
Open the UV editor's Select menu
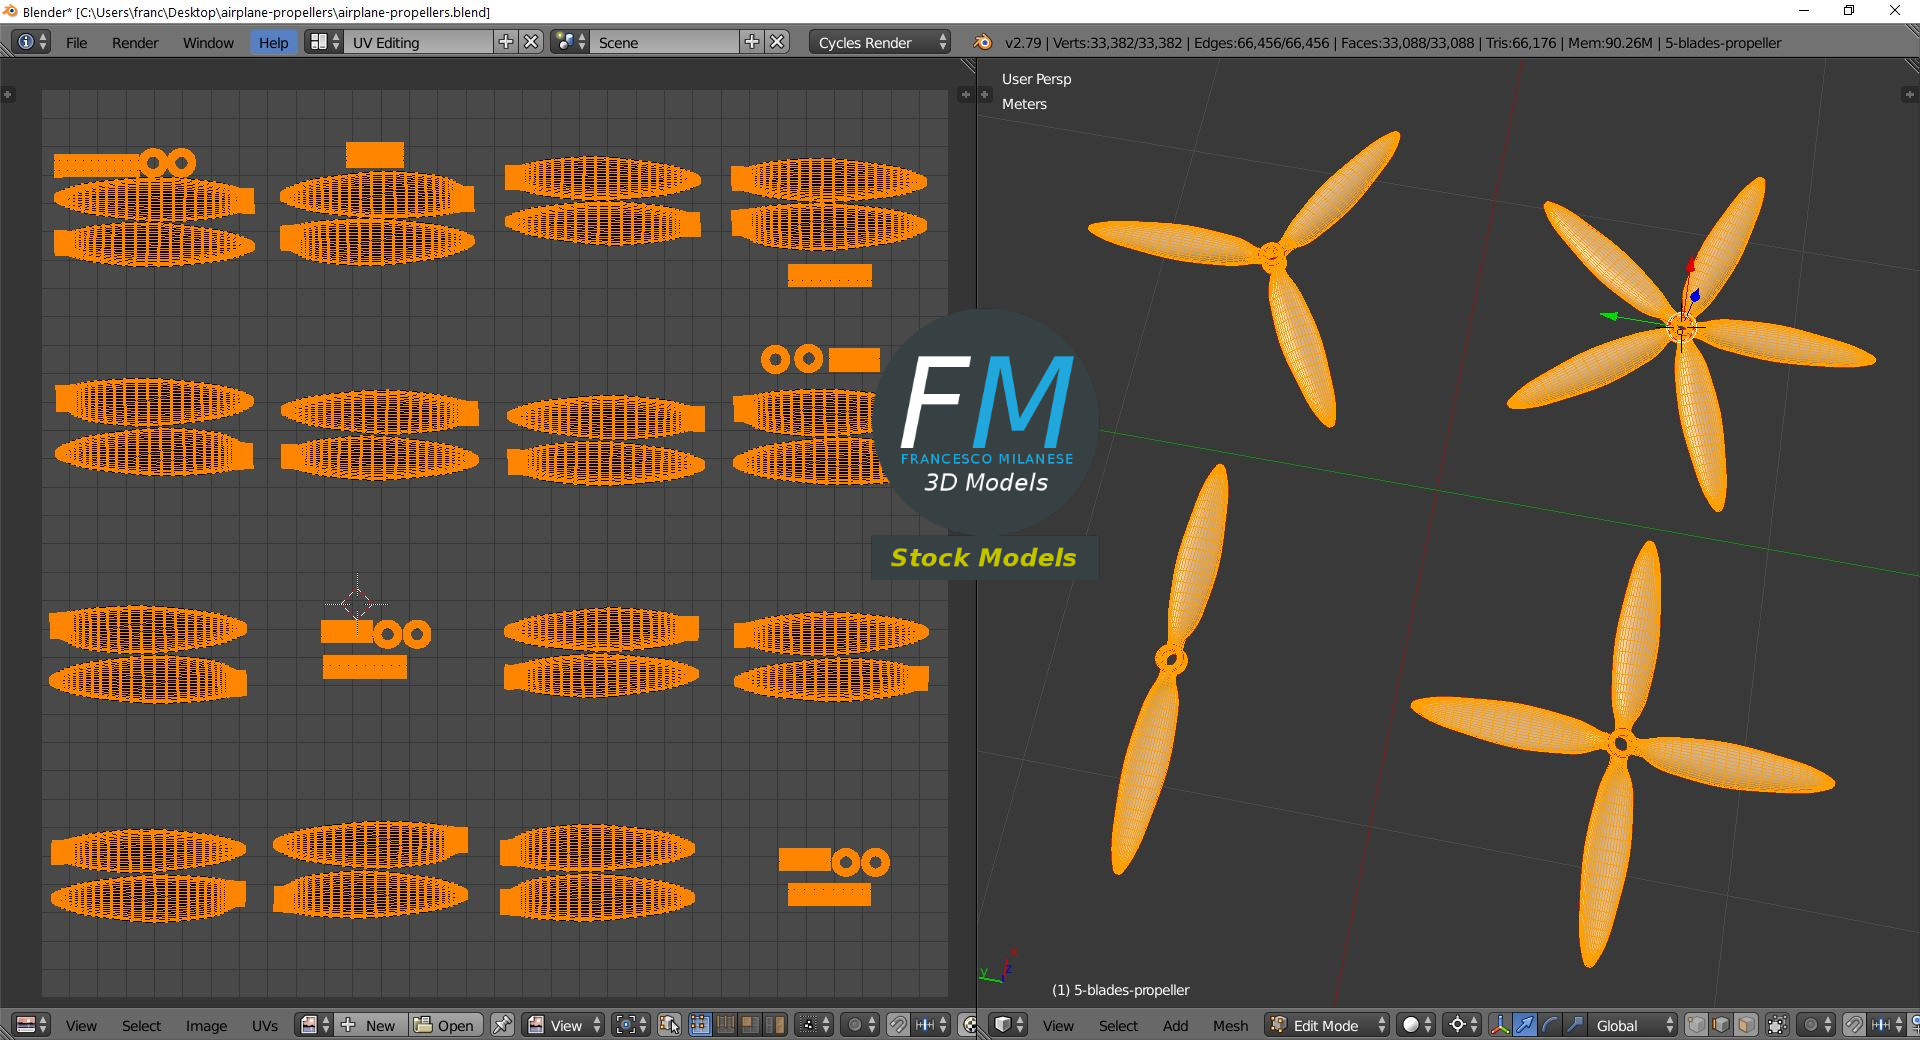coord(141,1025)
